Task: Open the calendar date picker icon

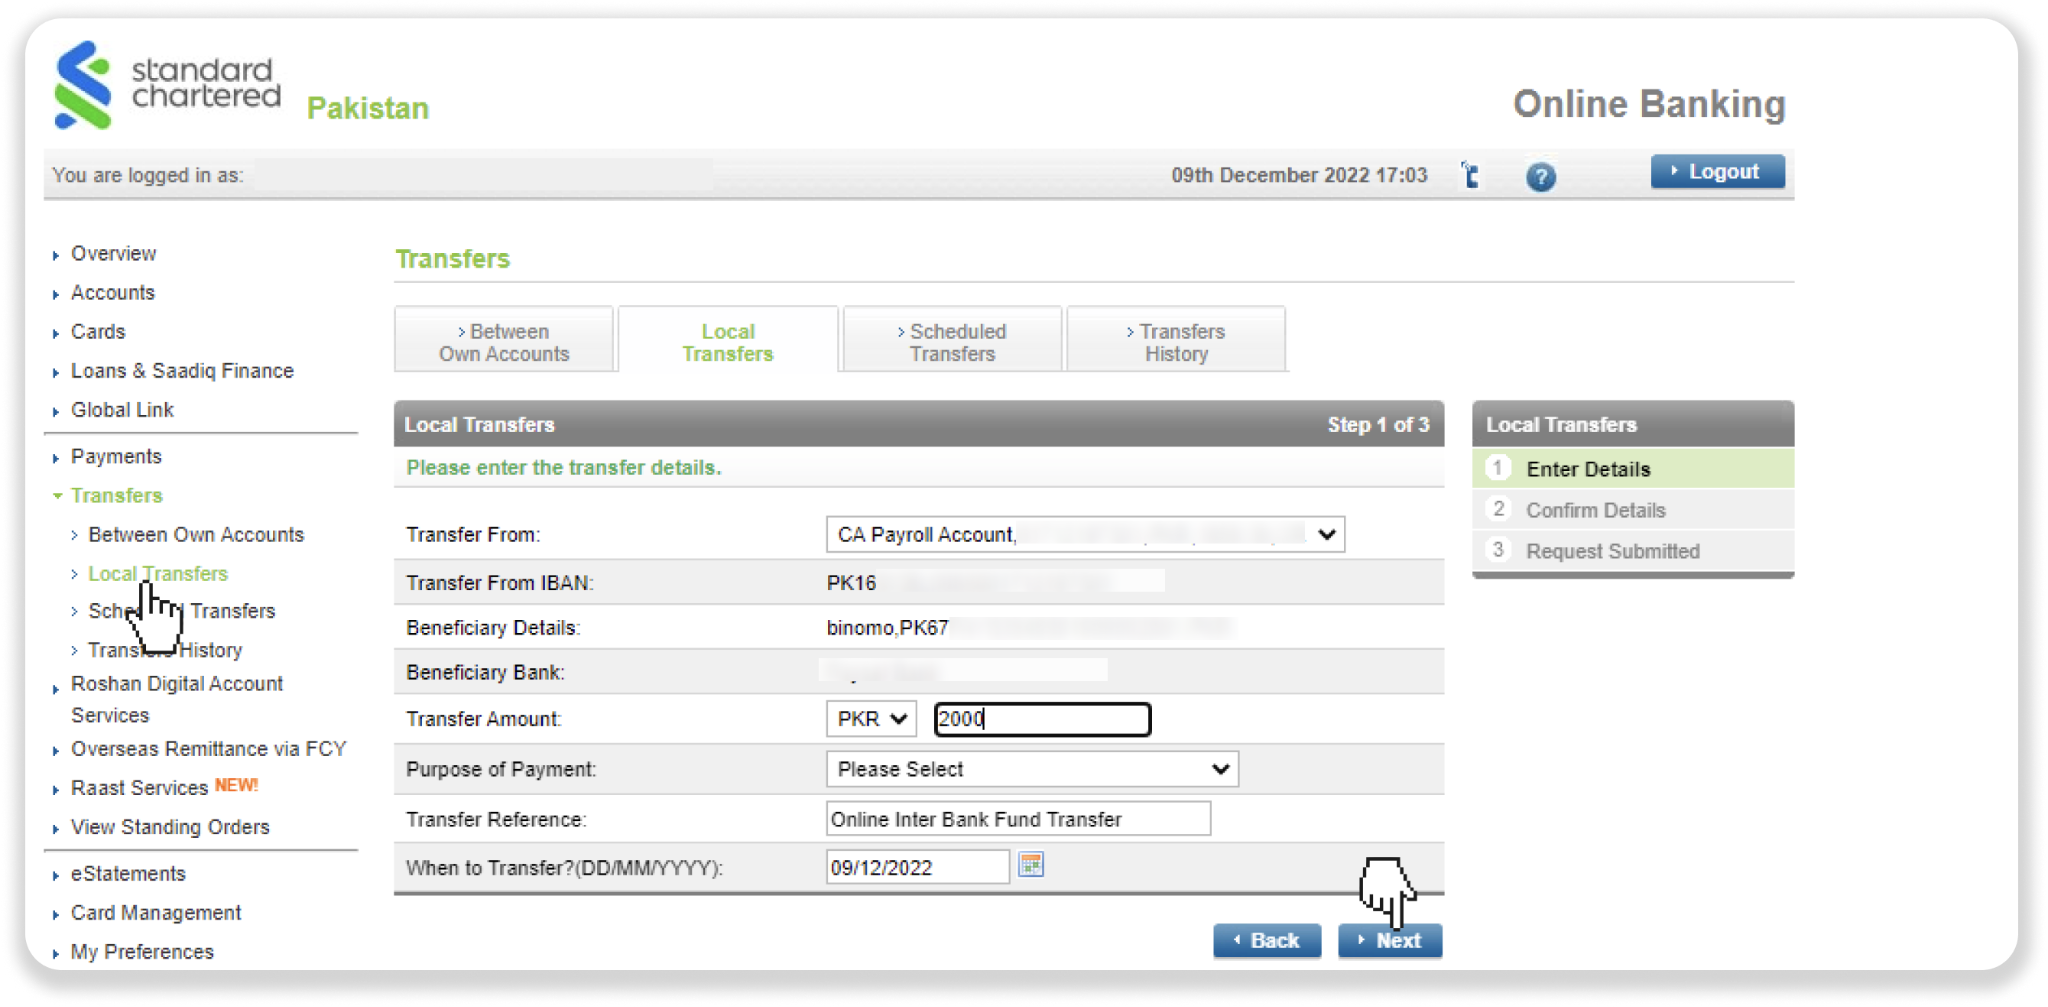Action: pyautogui.click(x=1030, y=865)
